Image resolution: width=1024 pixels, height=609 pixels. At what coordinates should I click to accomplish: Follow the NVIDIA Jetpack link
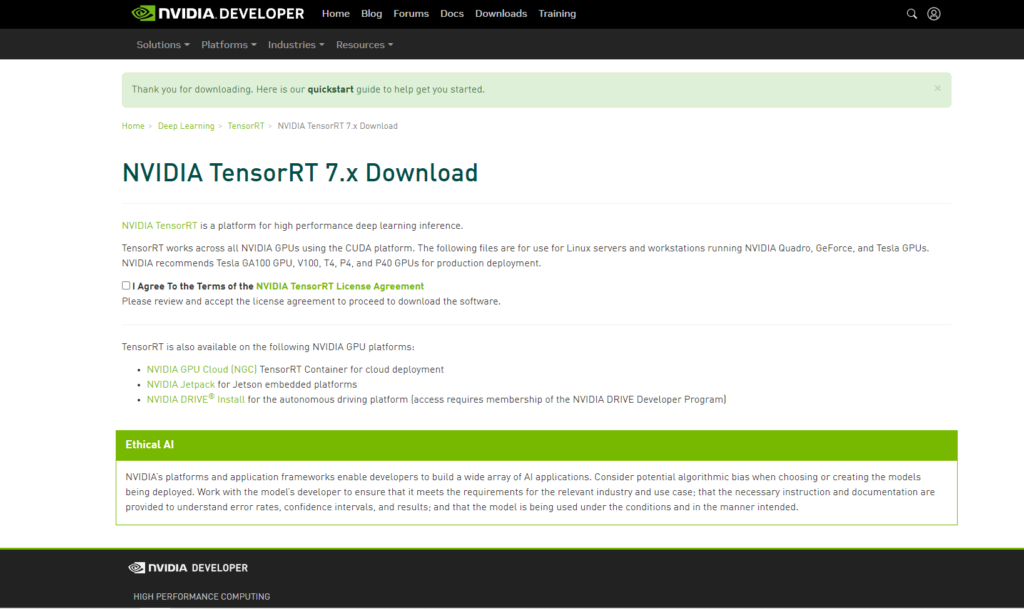point(181,385)
